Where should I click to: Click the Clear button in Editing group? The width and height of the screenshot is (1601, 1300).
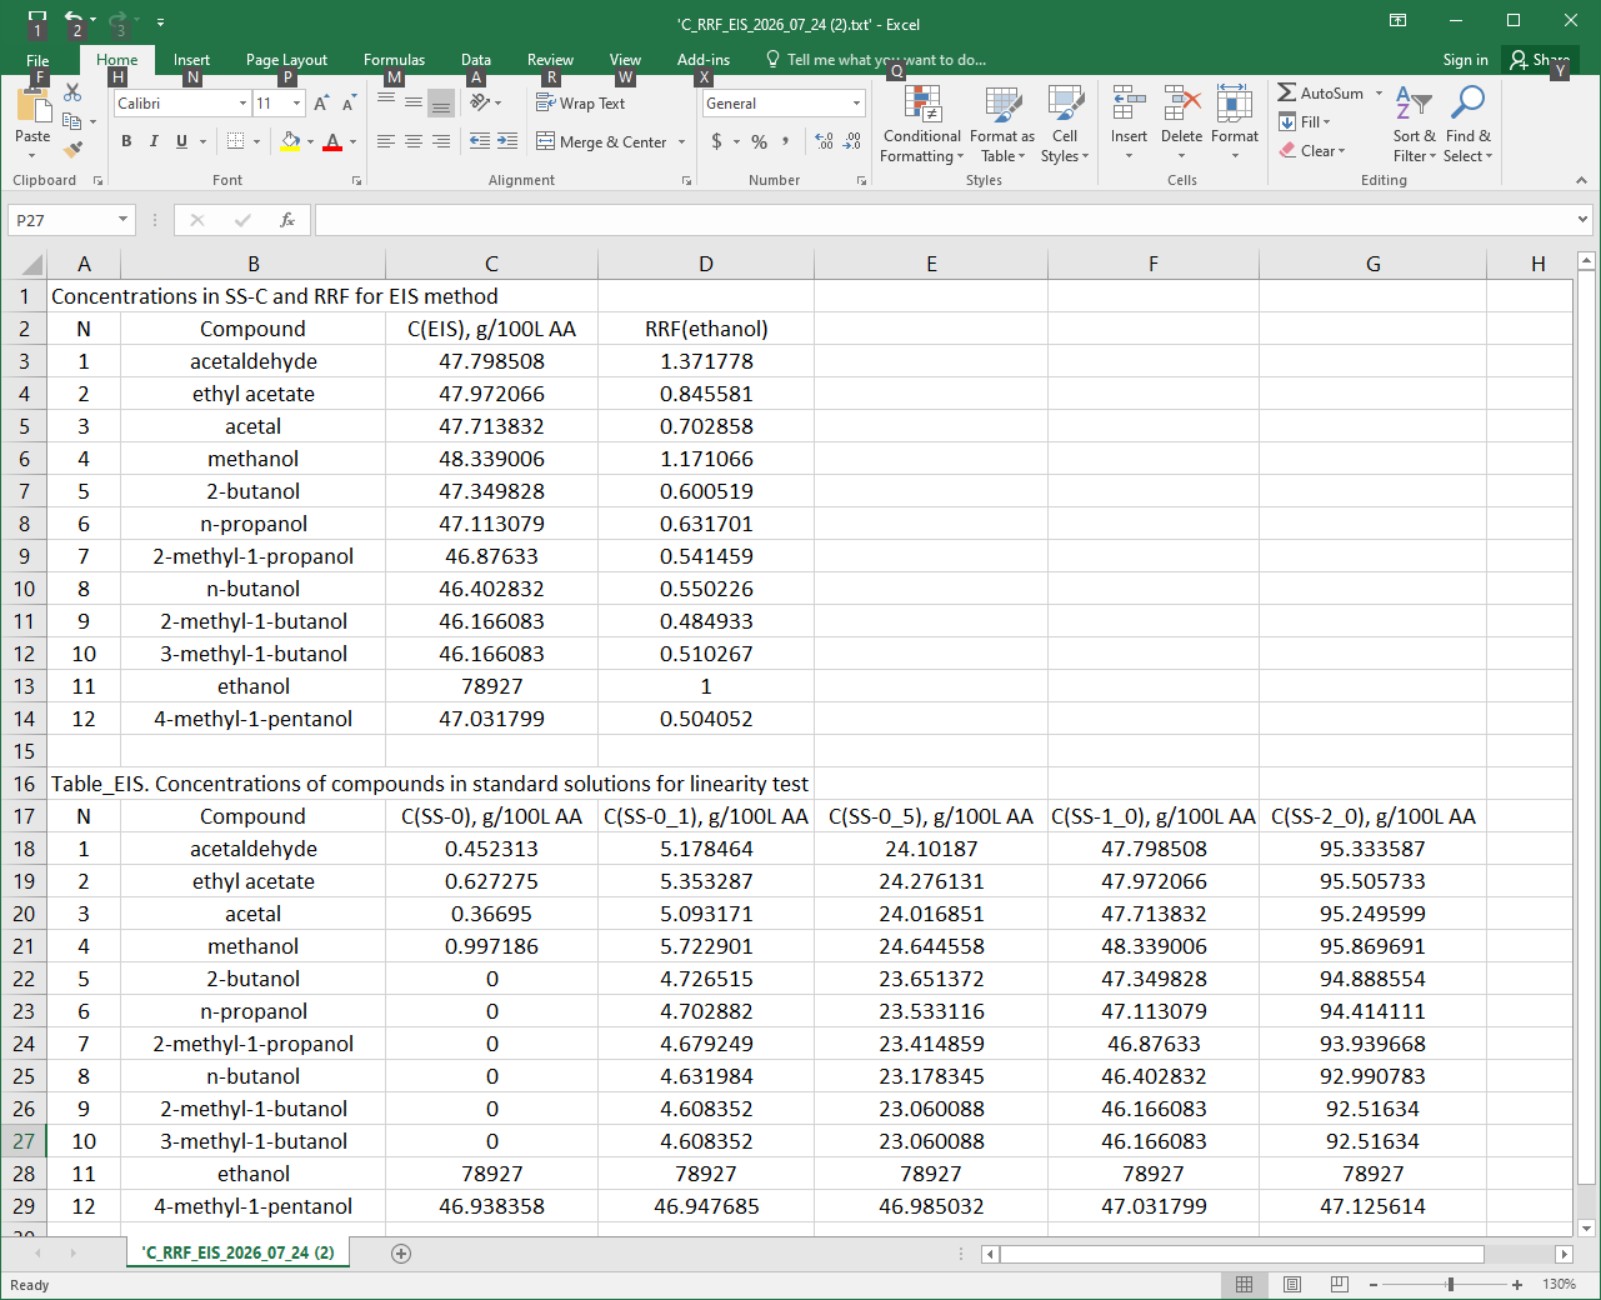[1313, 151]
